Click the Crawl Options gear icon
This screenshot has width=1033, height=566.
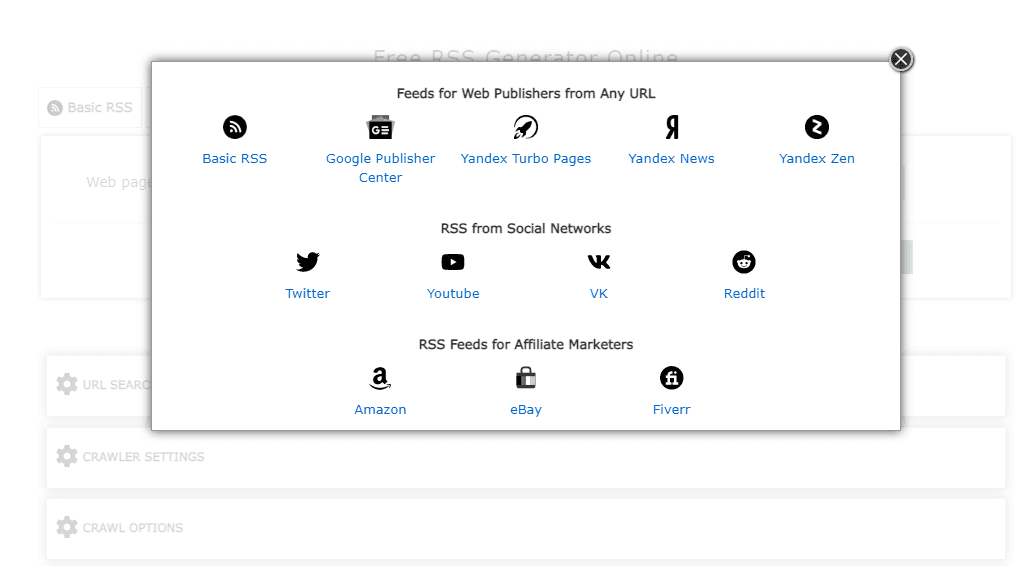(67, 527)
